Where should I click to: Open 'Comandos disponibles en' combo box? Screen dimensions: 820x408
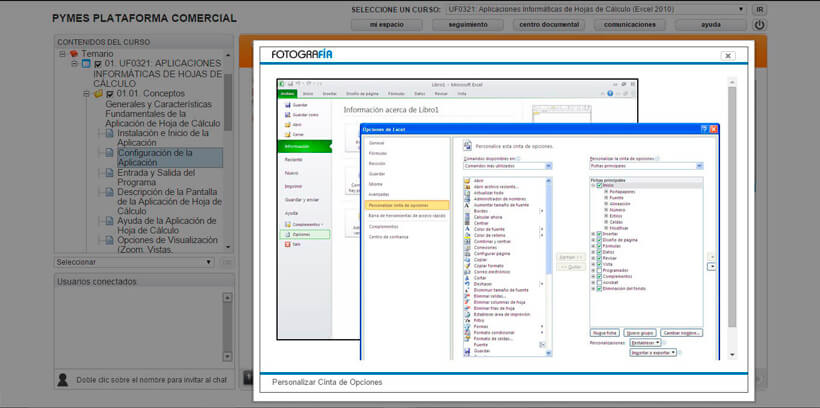[507, 166]
